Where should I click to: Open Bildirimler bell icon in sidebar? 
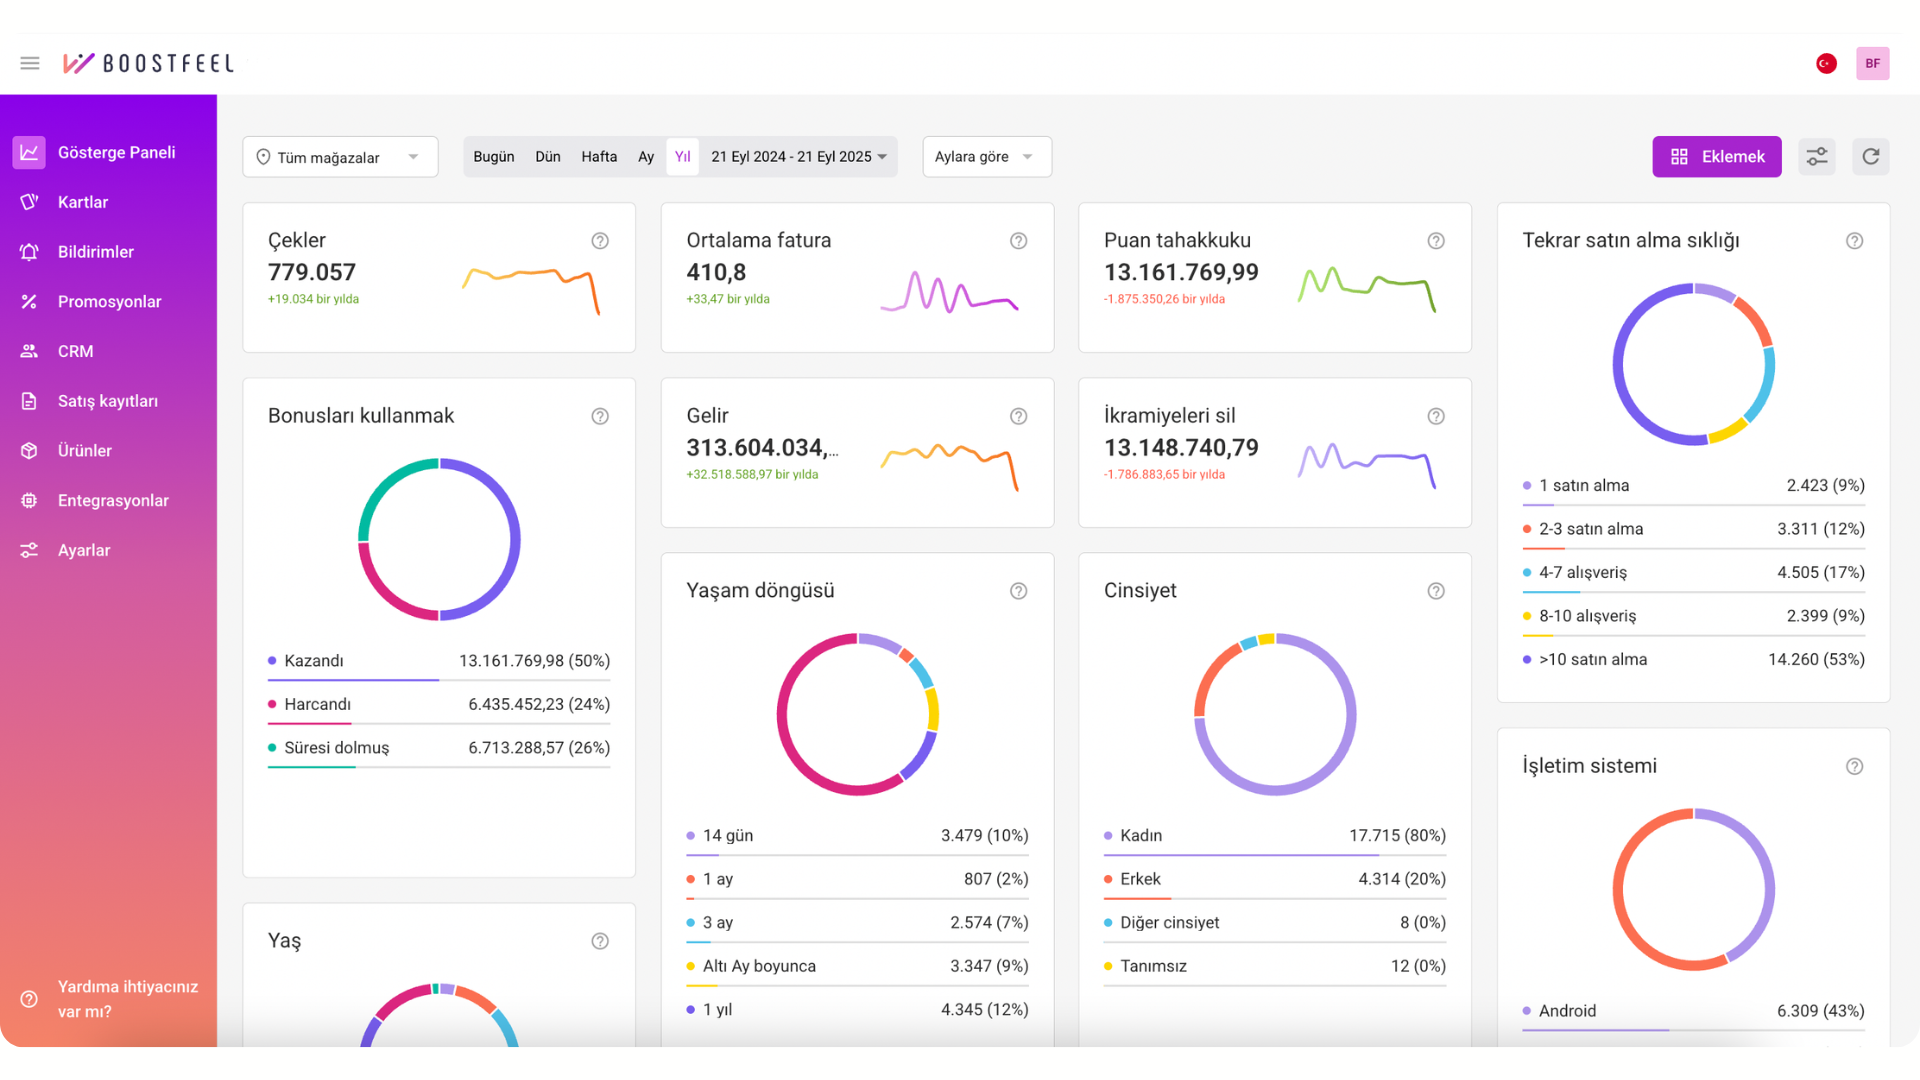[x=29, y=252]
